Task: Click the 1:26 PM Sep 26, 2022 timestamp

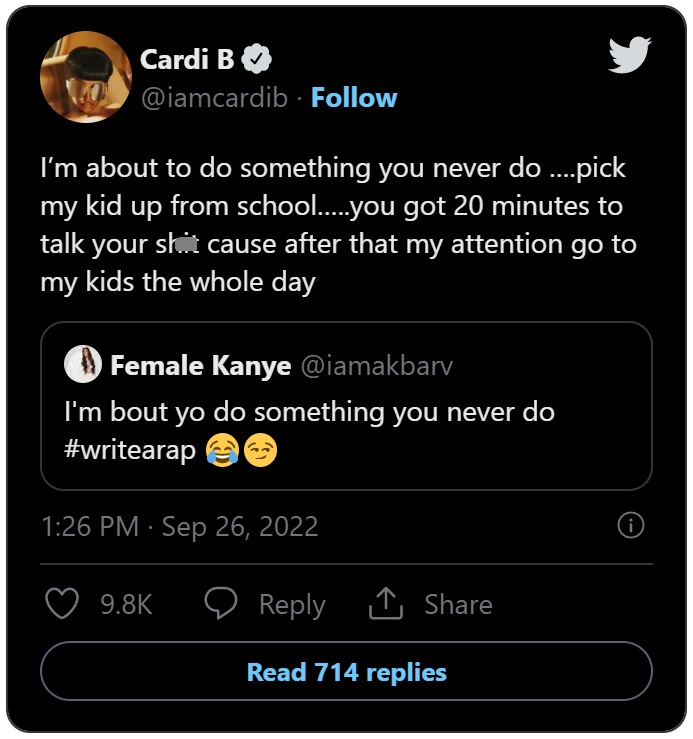Action: [x=180, y=527]
